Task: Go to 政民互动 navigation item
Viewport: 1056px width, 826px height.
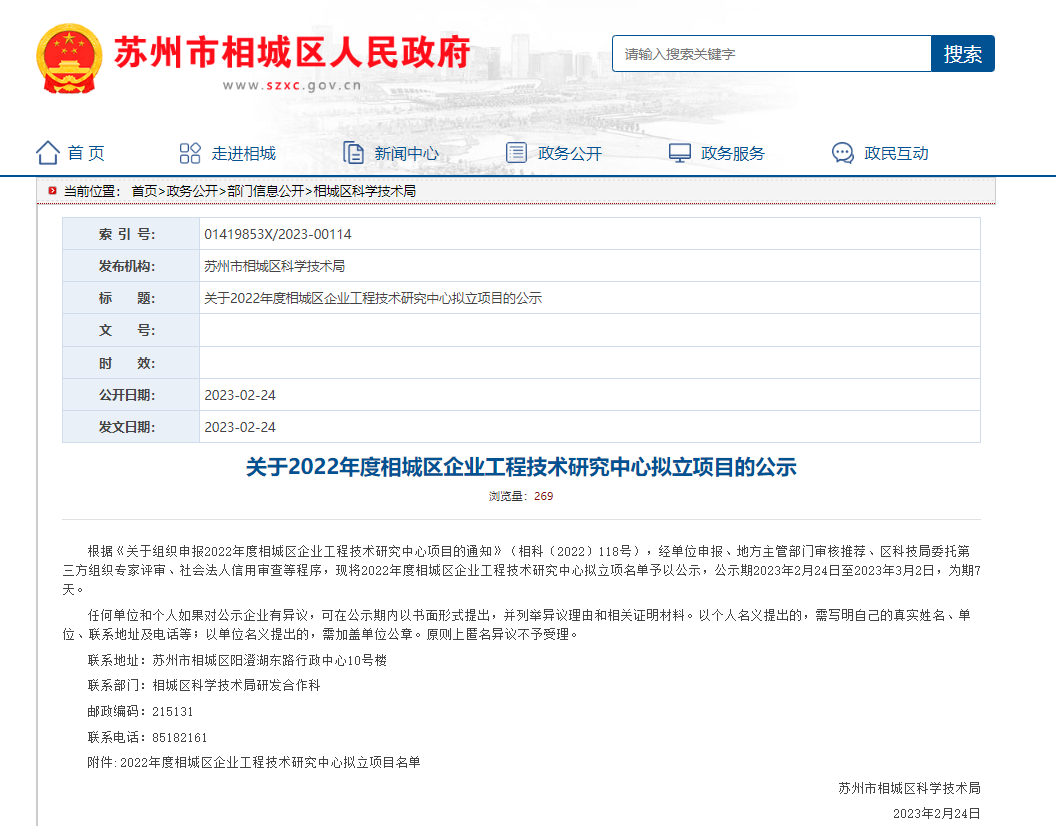Action: pos(896,153)
